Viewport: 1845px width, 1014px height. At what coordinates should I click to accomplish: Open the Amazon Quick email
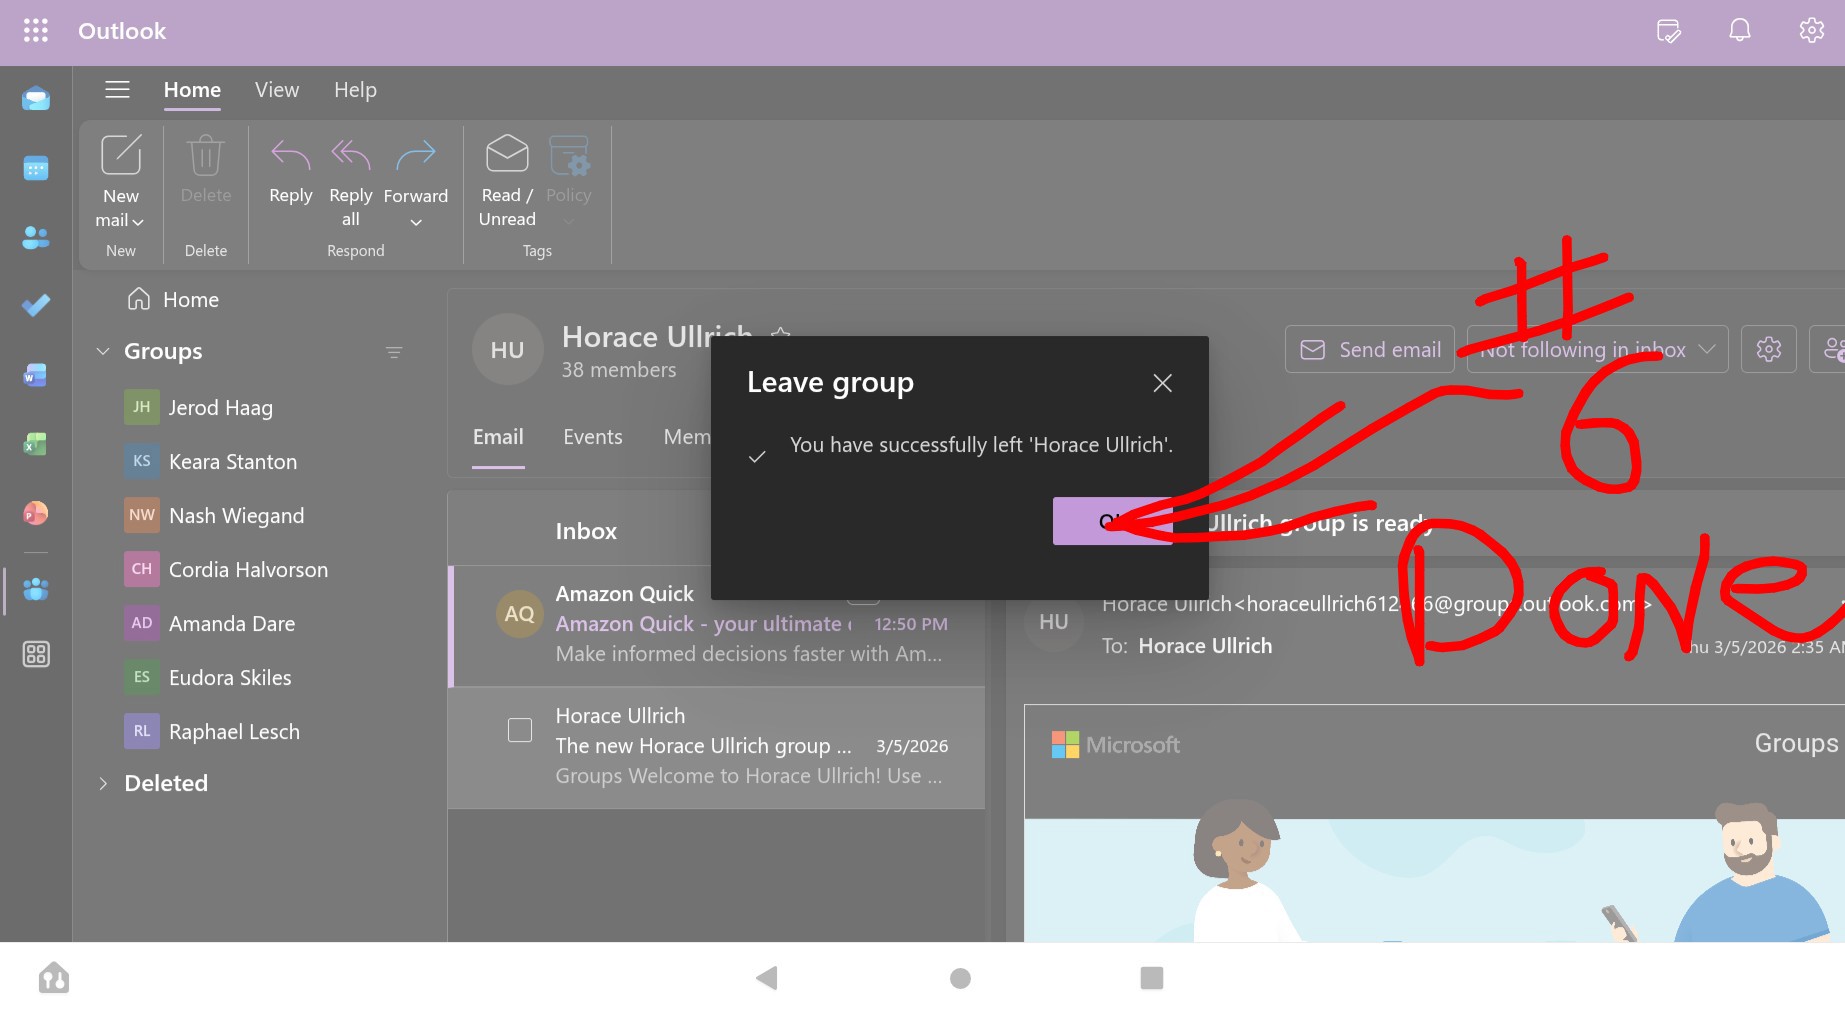point(717,626)
